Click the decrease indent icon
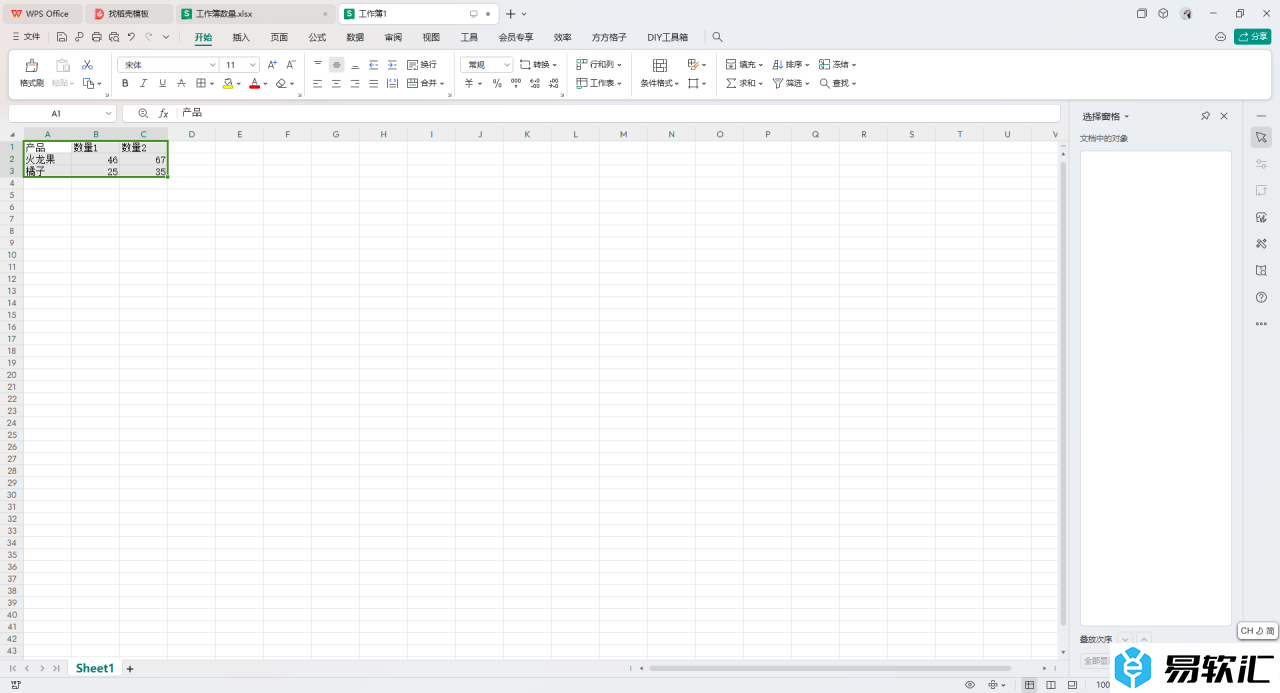Screen dimensions: 1280x693 tap(374, 64)
